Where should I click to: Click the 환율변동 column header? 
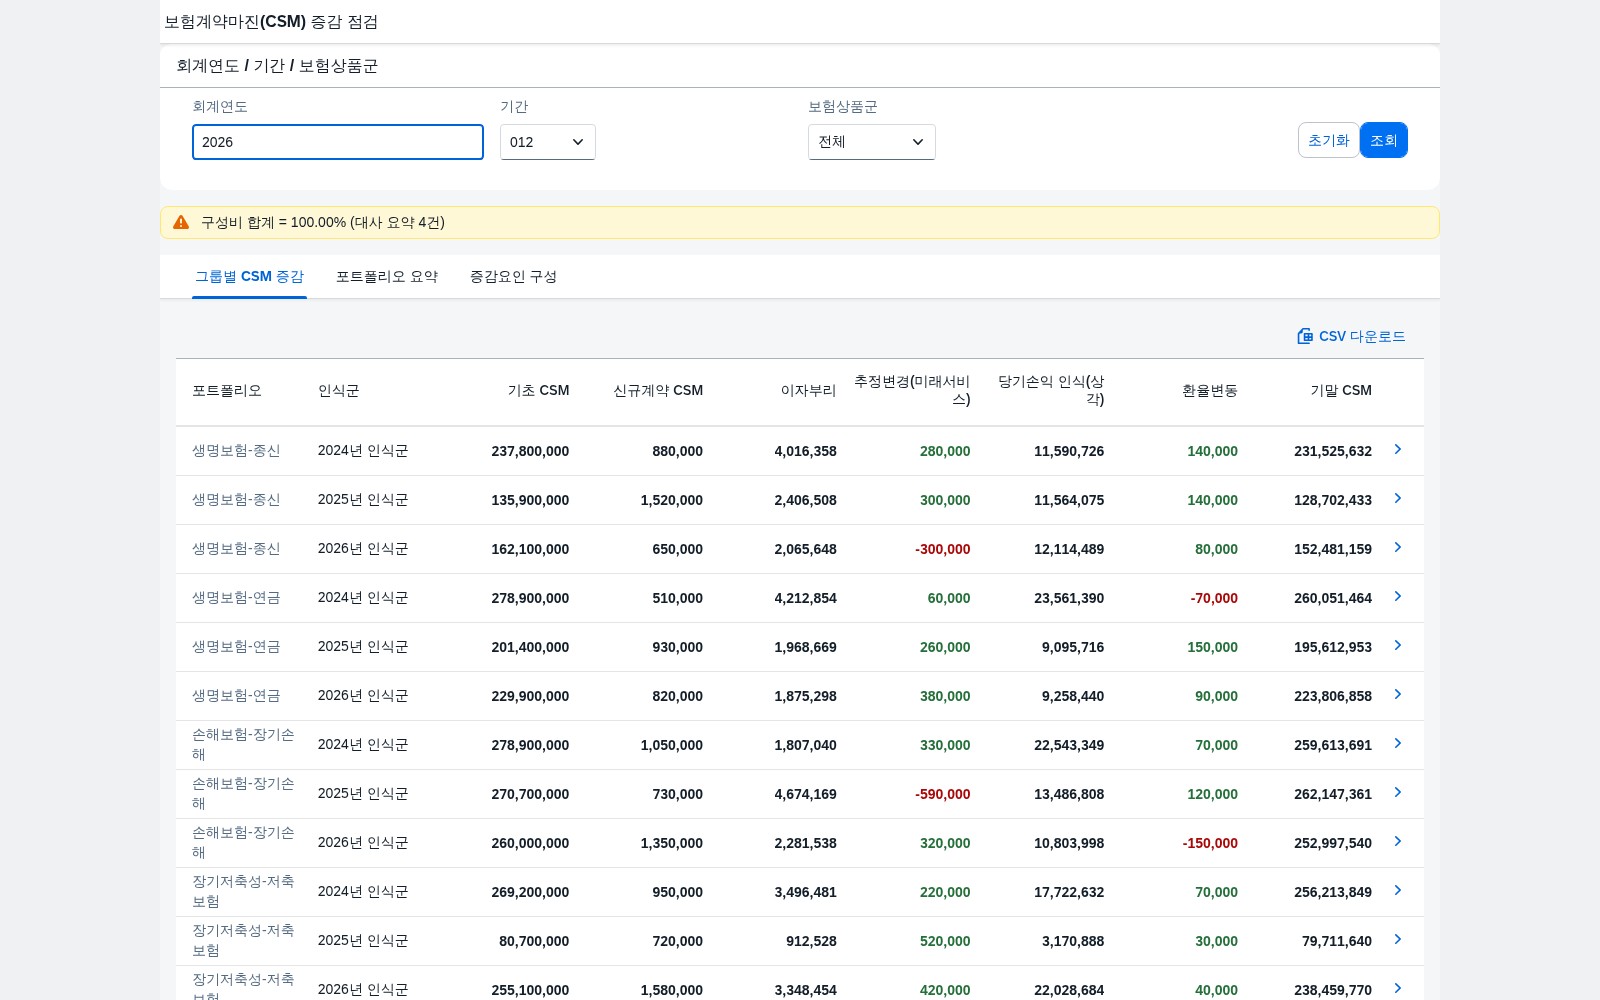(1210, 391)
